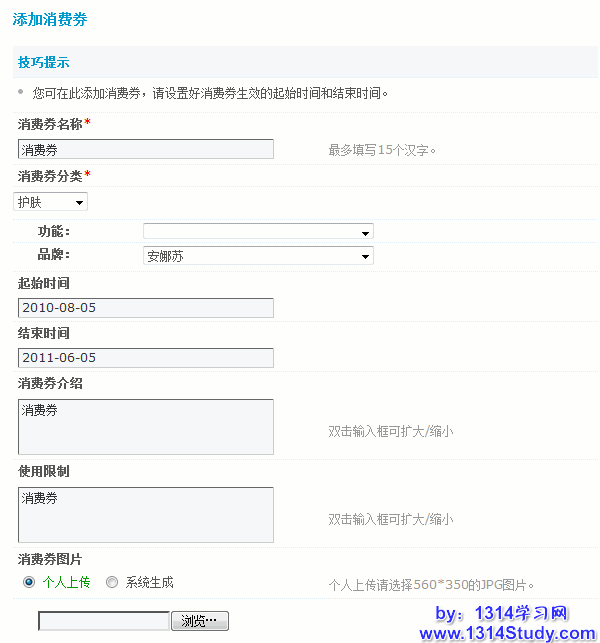Click the 起始时间 date field
Image resolution: width=600 pixels, height=643 pixels.
tap(146, 308)
